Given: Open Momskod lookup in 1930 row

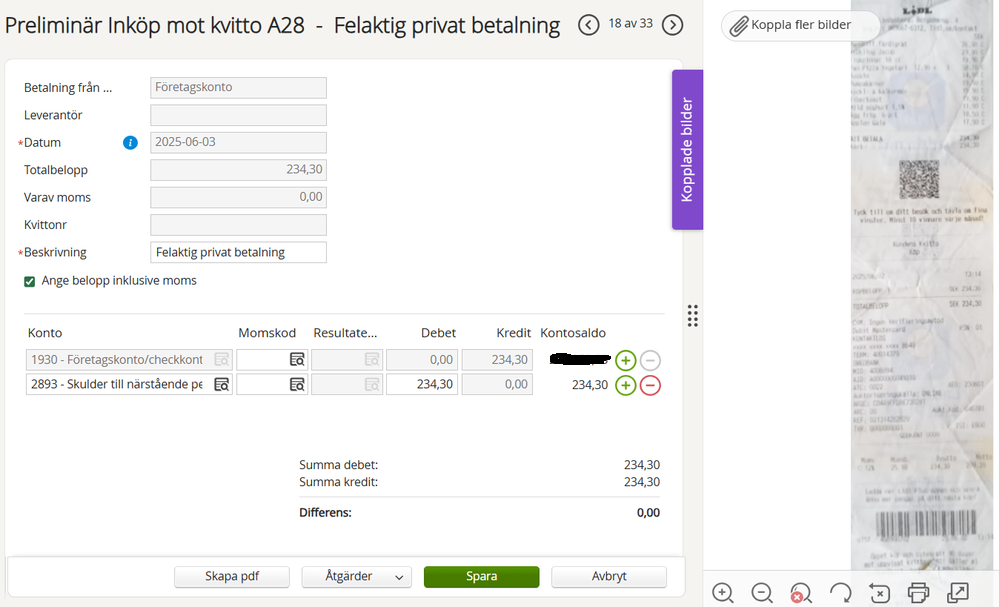Looking at the screenshot, I should point(297,360).
